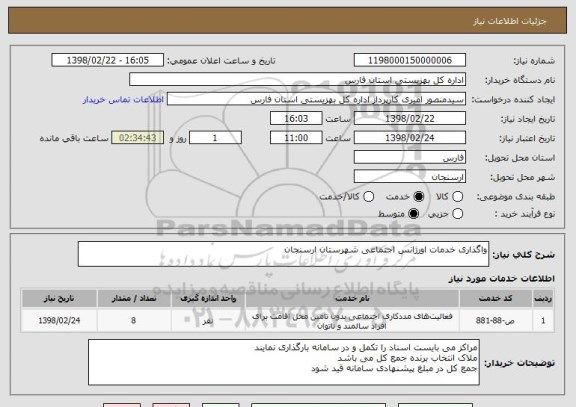Select the خدمت radio button
Screen dimensions: 576x407
point(419,197)
